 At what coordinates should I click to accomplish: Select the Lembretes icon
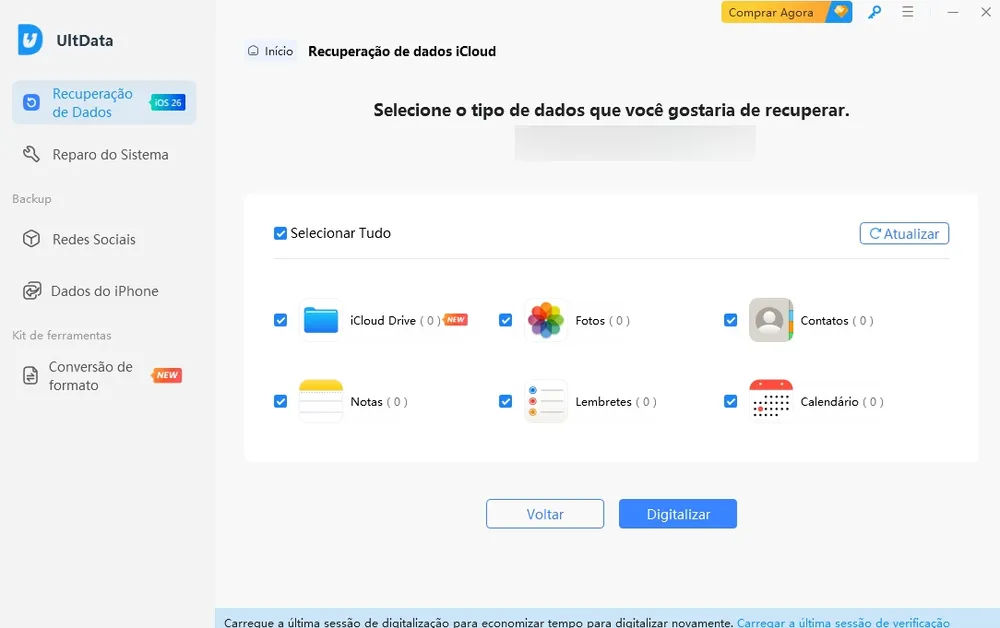(545, 401)
